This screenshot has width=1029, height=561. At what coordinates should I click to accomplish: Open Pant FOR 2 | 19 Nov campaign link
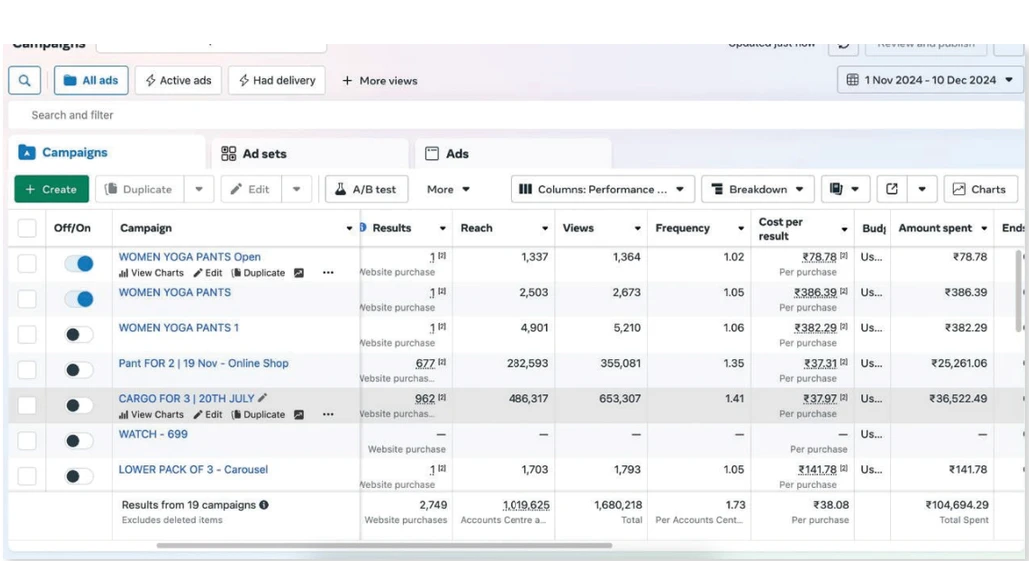click(x=203, y=363)
